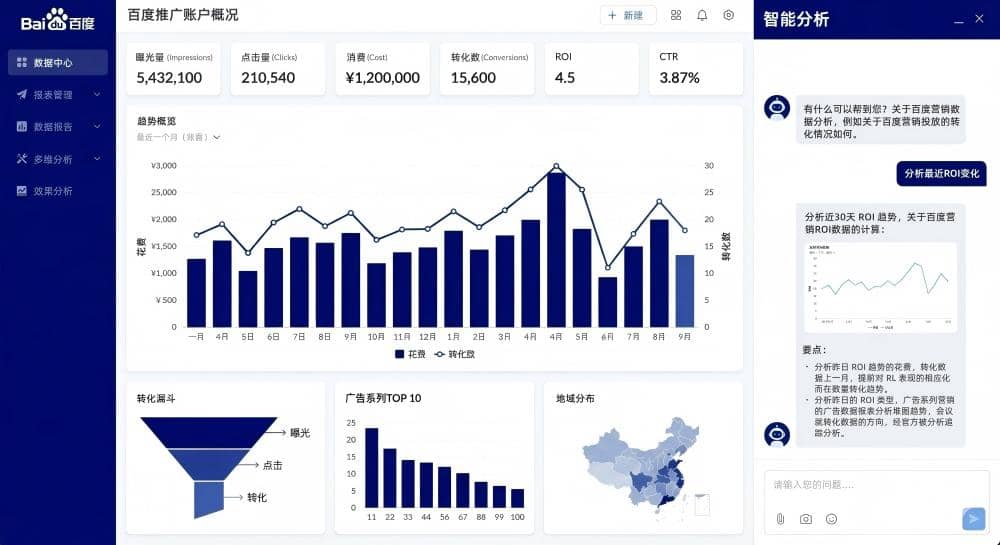Image resolution: width=1000 pixels, height=545 pixels.
Task: Click the paperclip attachment icon
Action: 780,519
